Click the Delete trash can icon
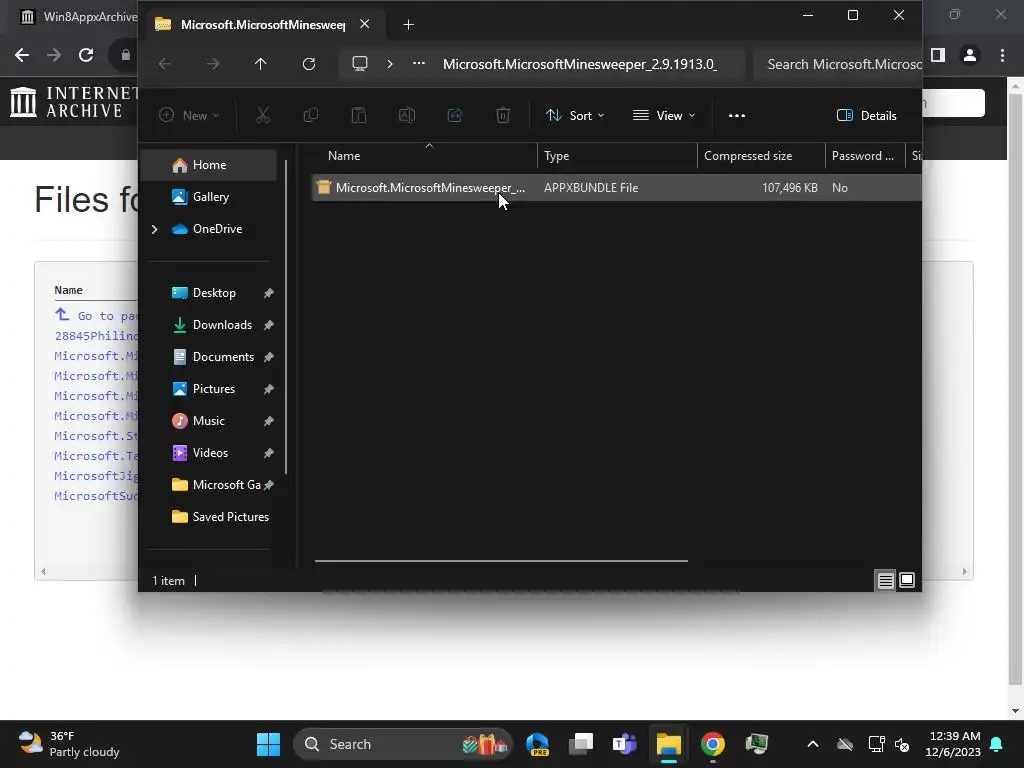The height and width of the screenshot is (768, 1024). 503,116
